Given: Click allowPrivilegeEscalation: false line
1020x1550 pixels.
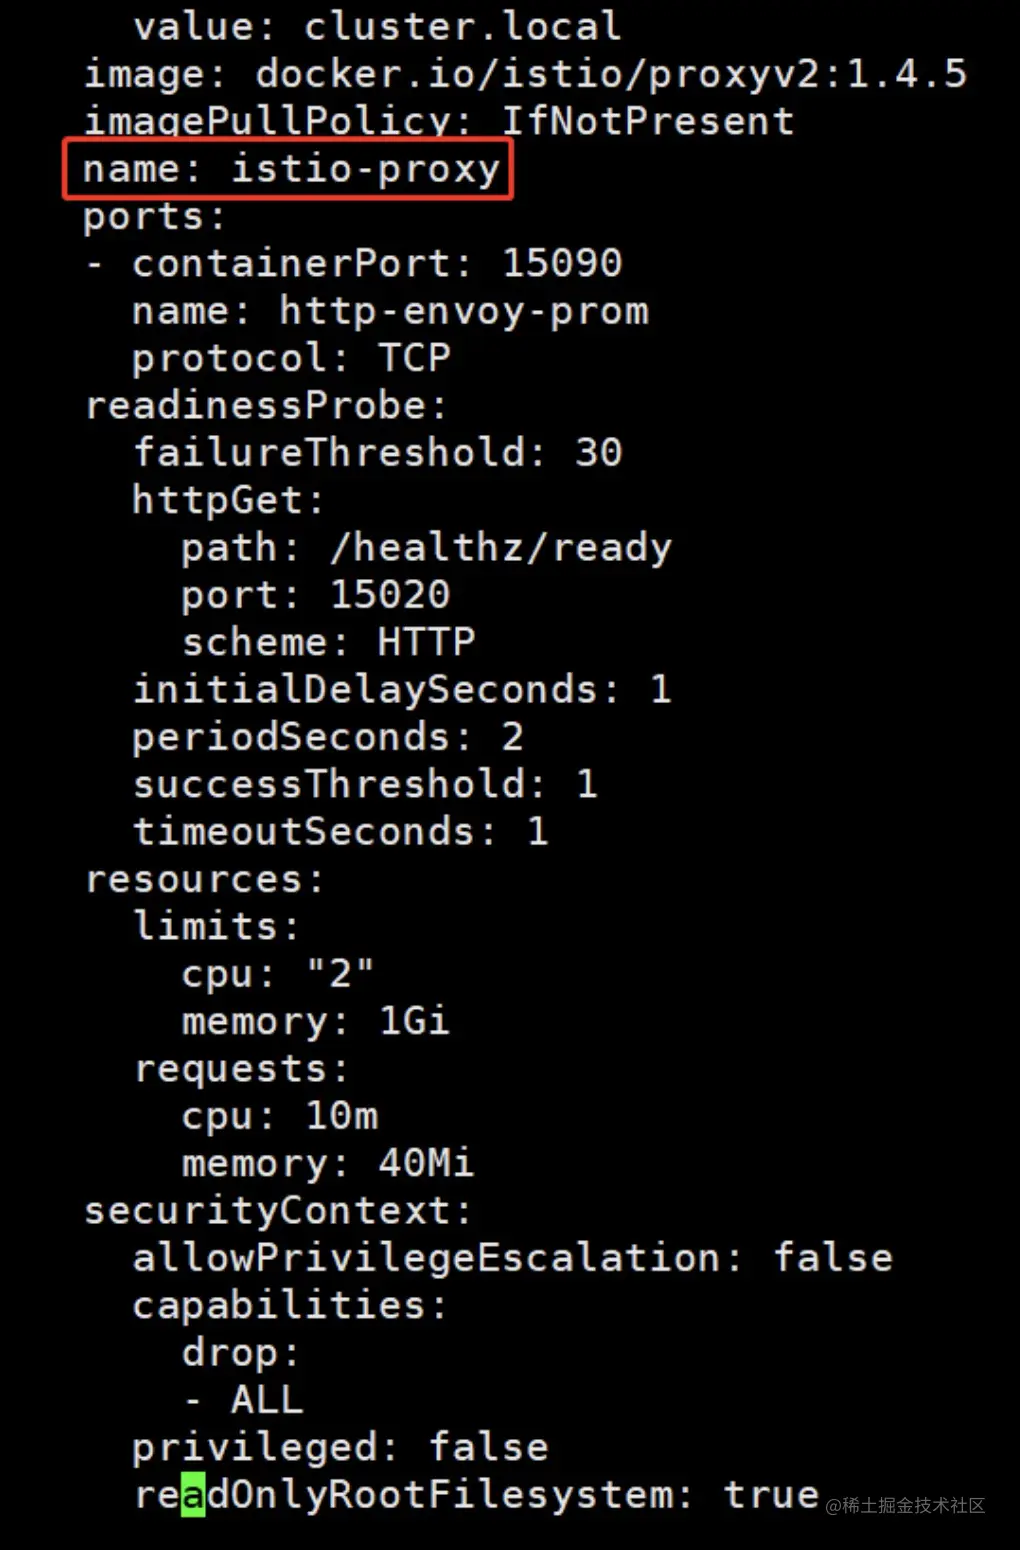Looking at the screenshot, I should 512,1258.
